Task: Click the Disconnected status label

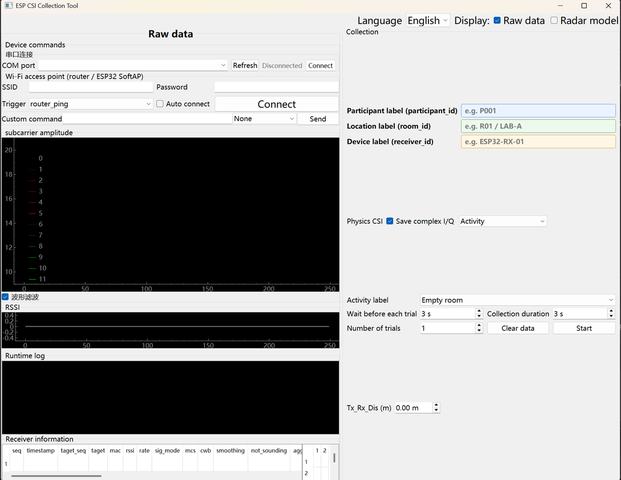Action: (x=282, y=66)
